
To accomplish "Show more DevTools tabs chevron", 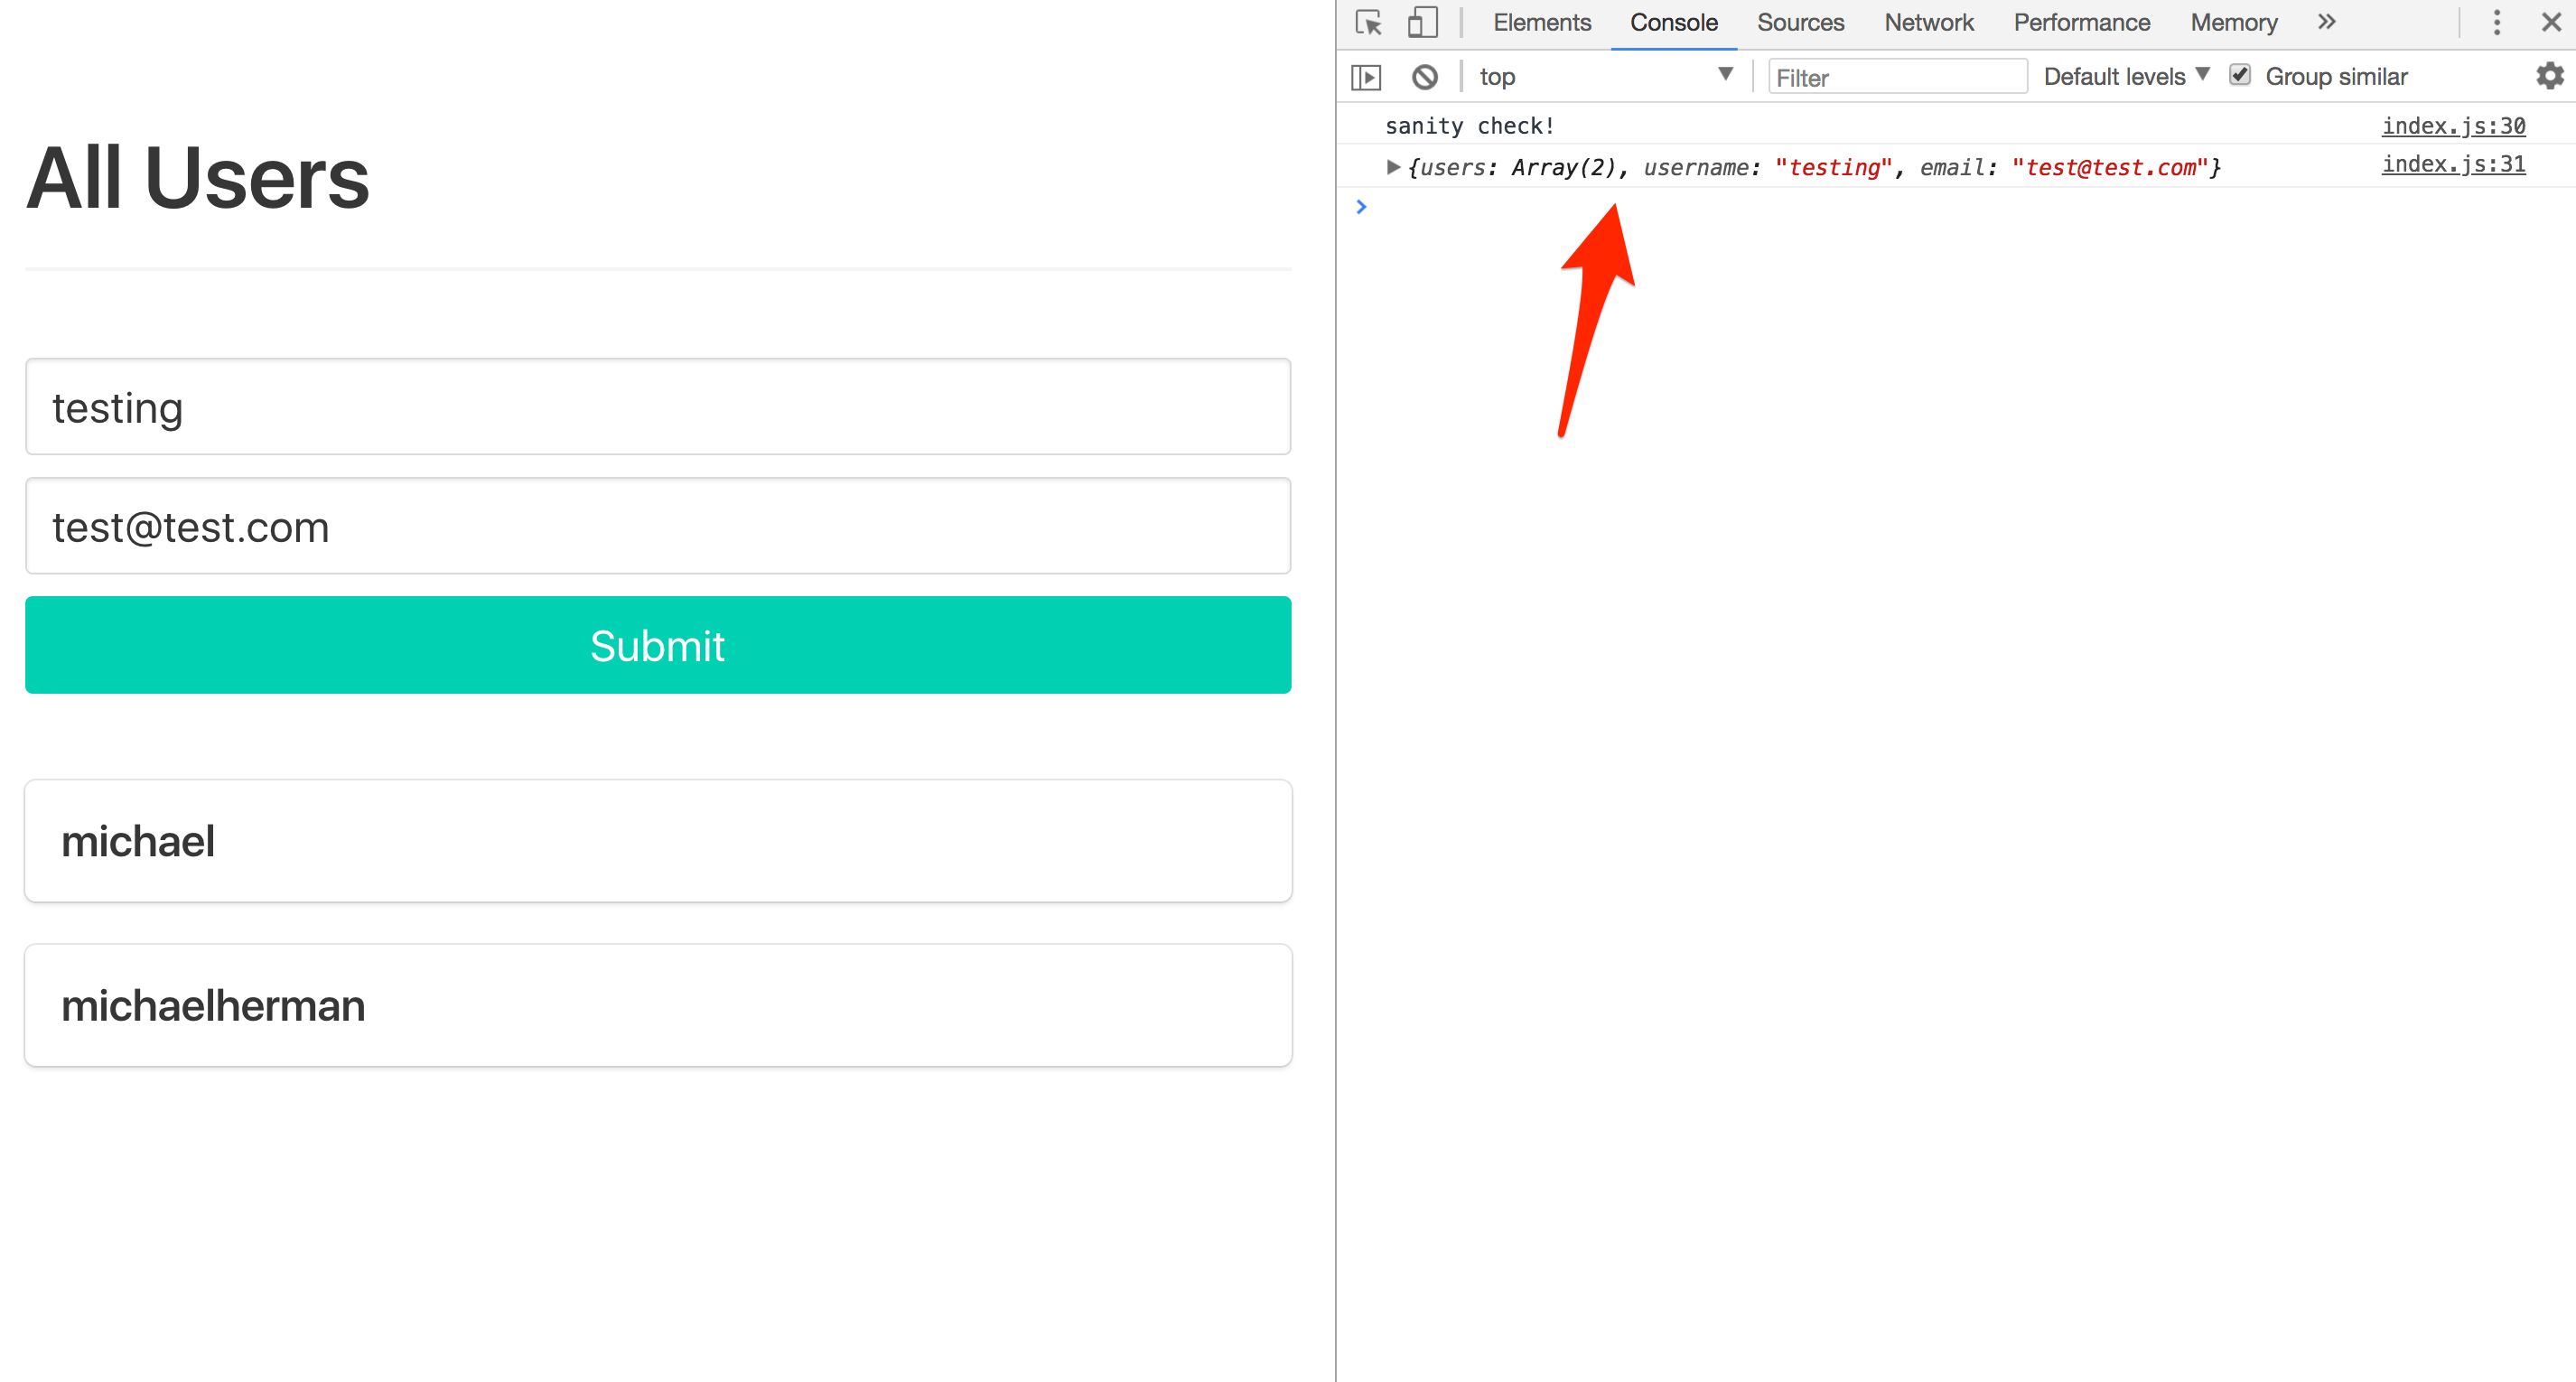I will tap(2326, 23).
